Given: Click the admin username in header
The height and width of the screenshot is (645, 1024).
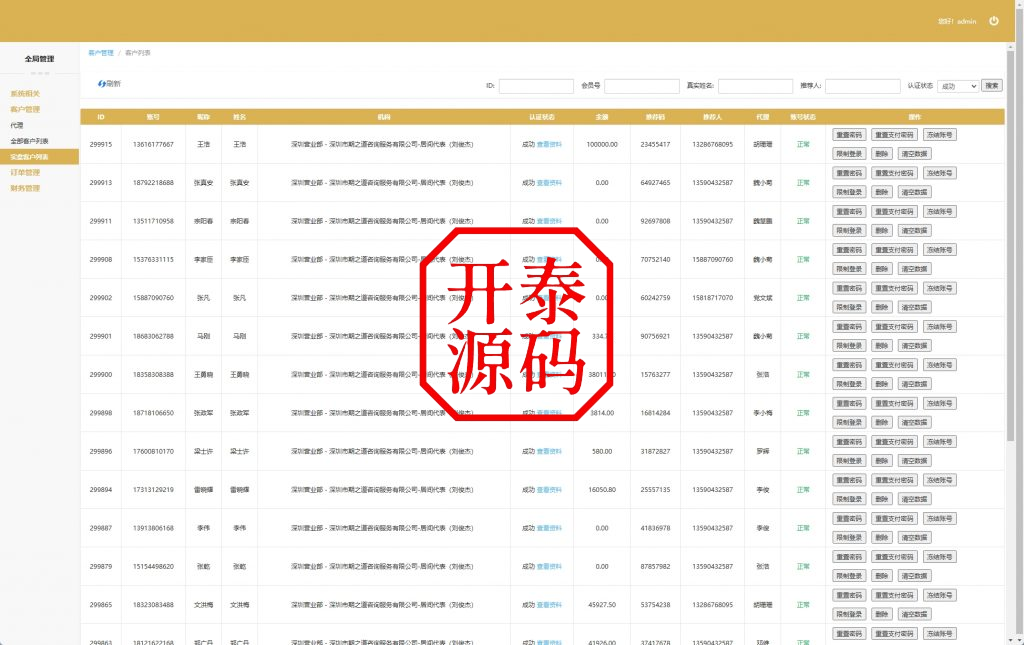Looking at the screenshot, I should click(x=967, y=22).
